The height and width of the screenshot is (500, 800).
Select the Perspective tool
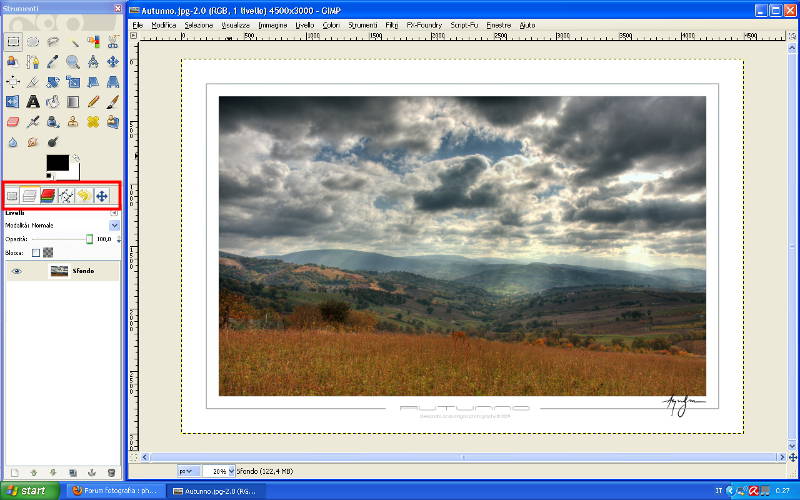coord(113,82)
